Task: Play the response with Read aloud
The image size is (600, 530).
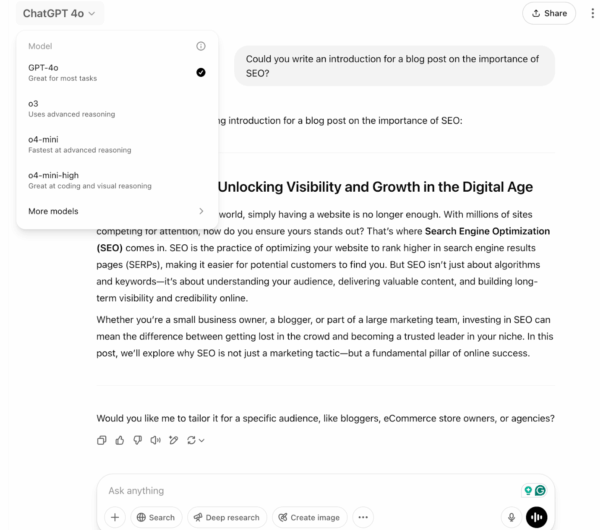Action: pyautogui.click(x=155, y=440)
